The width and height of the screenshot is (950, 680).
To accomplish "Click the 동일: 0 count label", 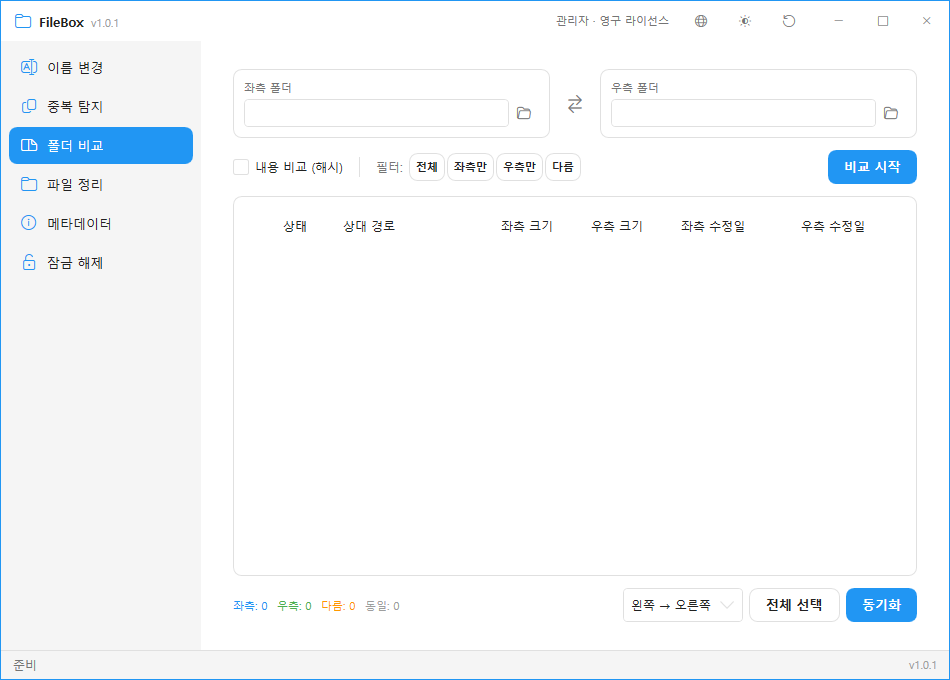I will (382, 606).
